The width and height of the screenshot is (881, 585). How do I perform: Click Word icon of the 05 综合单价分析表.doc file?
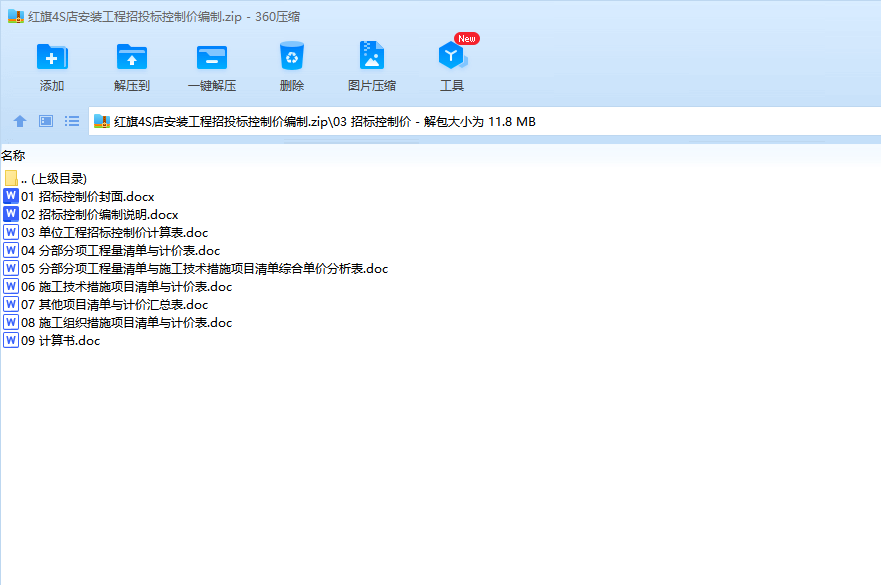(11, 268)
